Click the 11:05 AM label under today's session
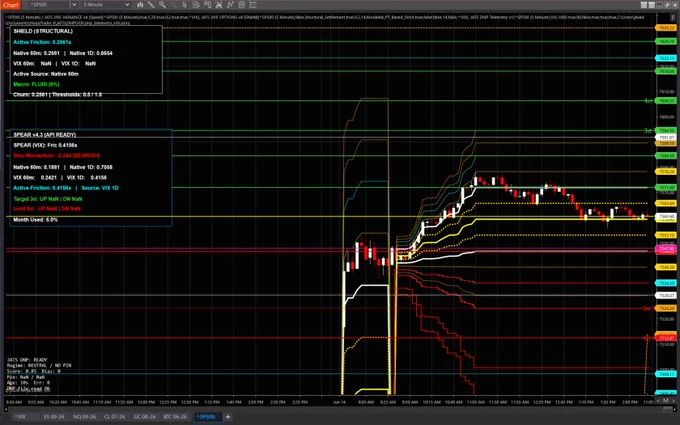680x425 pixels. coord(476,402)
